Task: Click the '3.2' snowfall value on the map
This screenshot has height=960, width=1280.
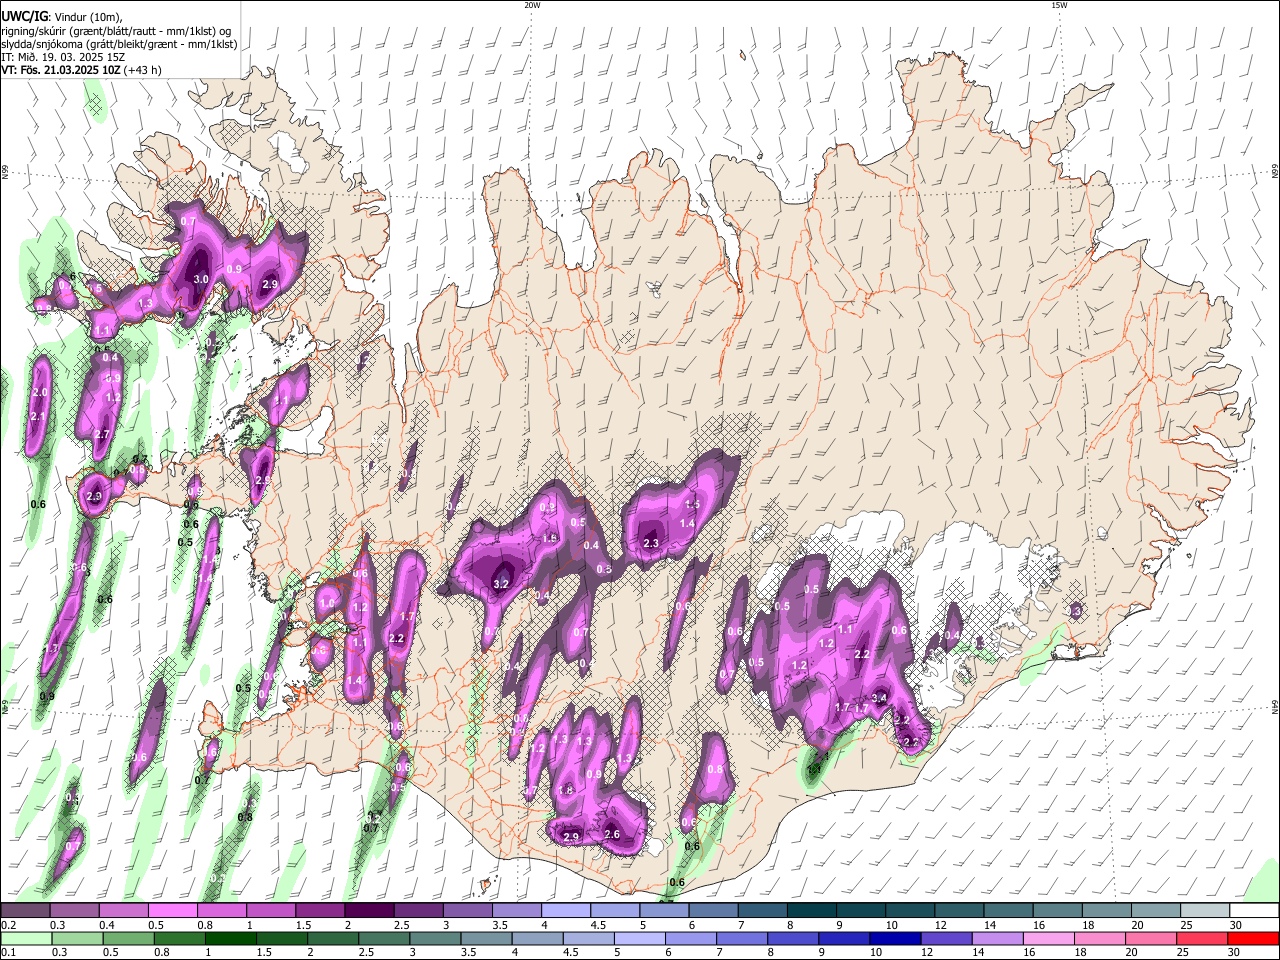Action: 502,584
